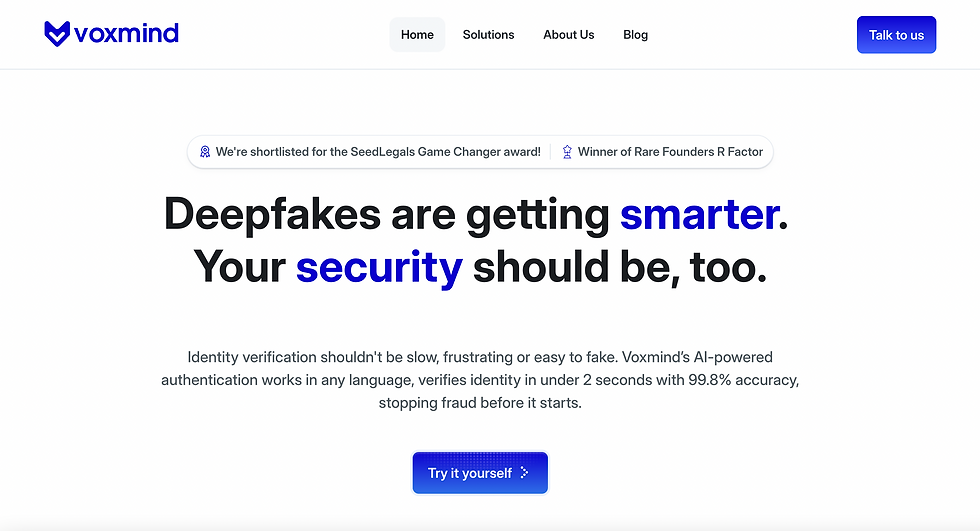Click the blue word "smarter" in headline
Image resolution: width=980 pixels, height=531 pixels.
click(x=699, y=214)
